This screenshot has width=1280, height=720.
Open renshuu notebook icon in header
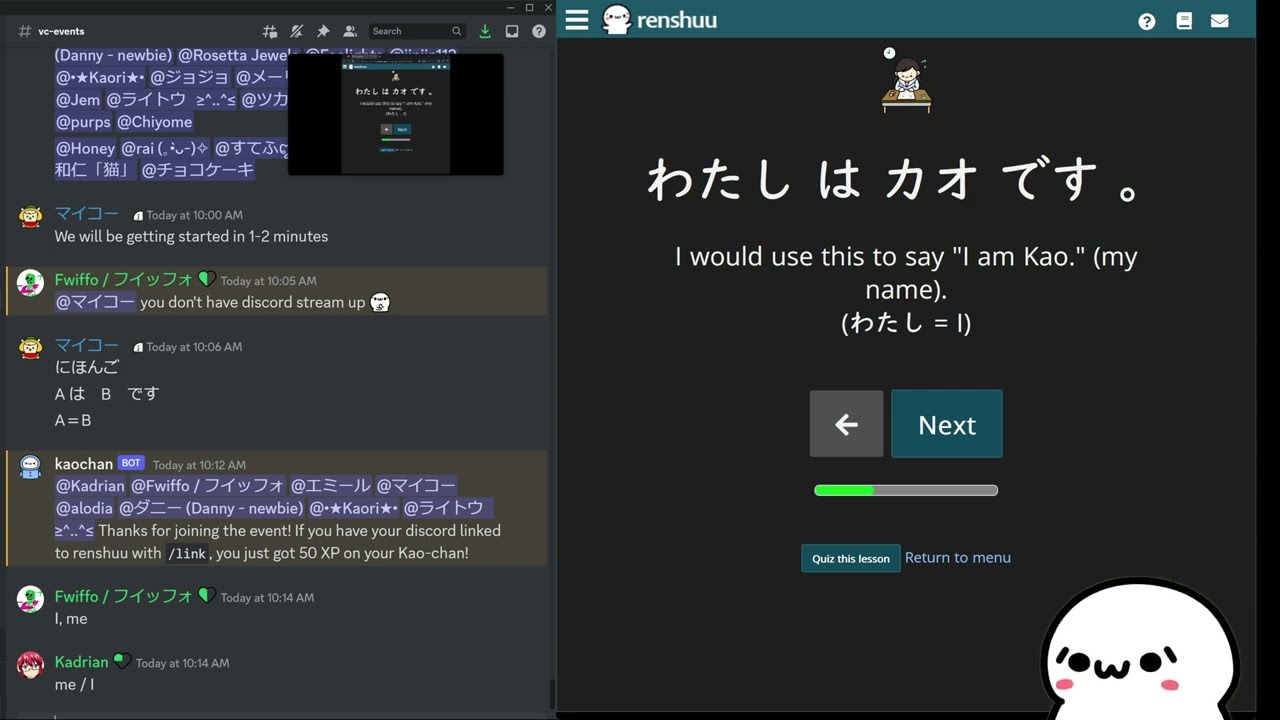[x=1184, y=21]
